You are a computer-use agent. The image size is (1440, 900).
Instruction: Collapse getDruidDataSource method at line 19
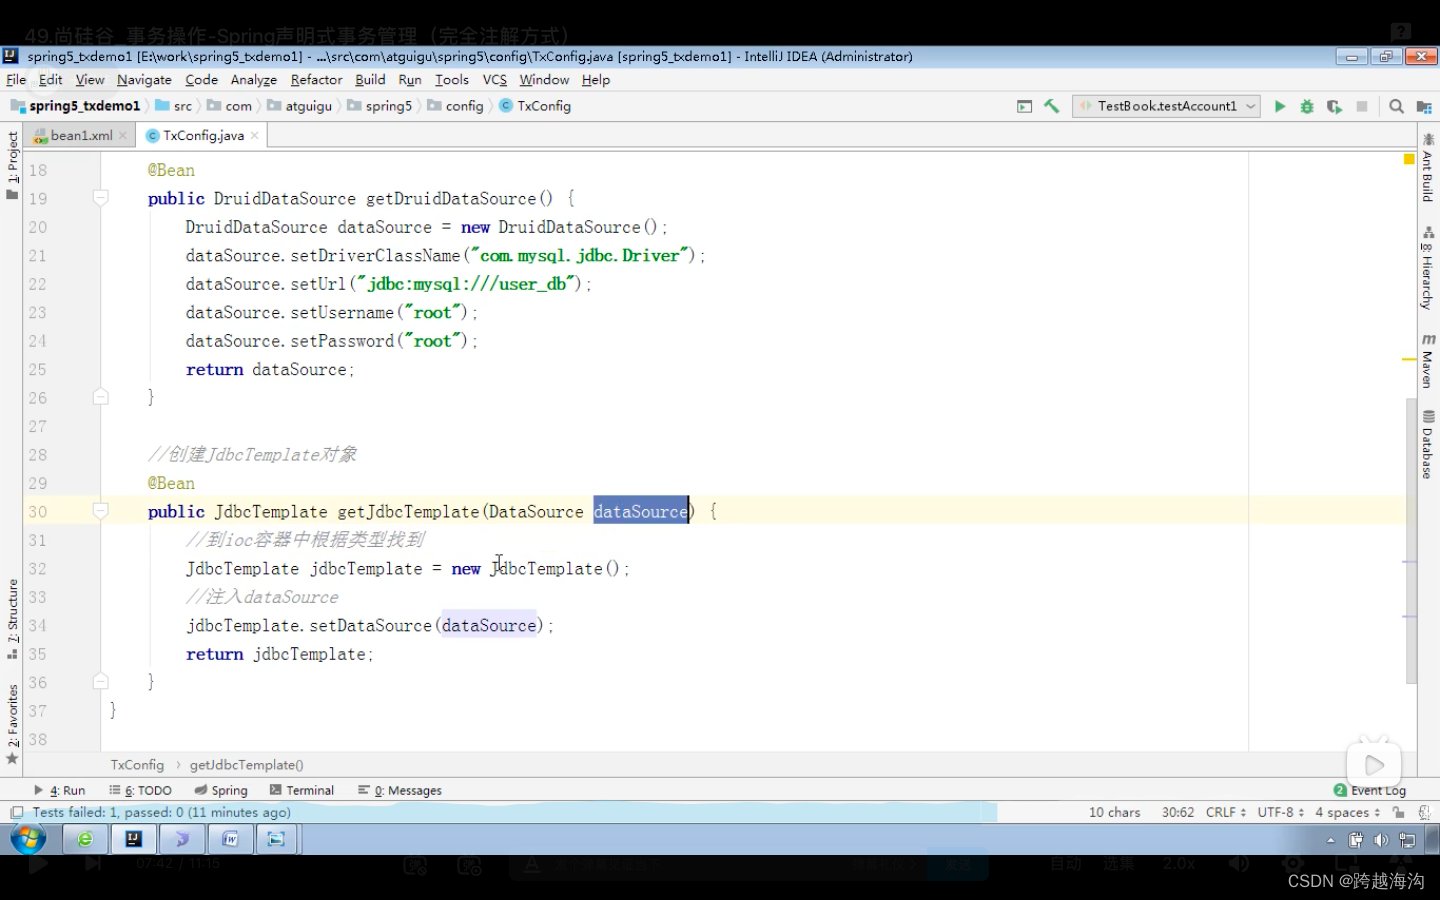(x=100, y=198)
